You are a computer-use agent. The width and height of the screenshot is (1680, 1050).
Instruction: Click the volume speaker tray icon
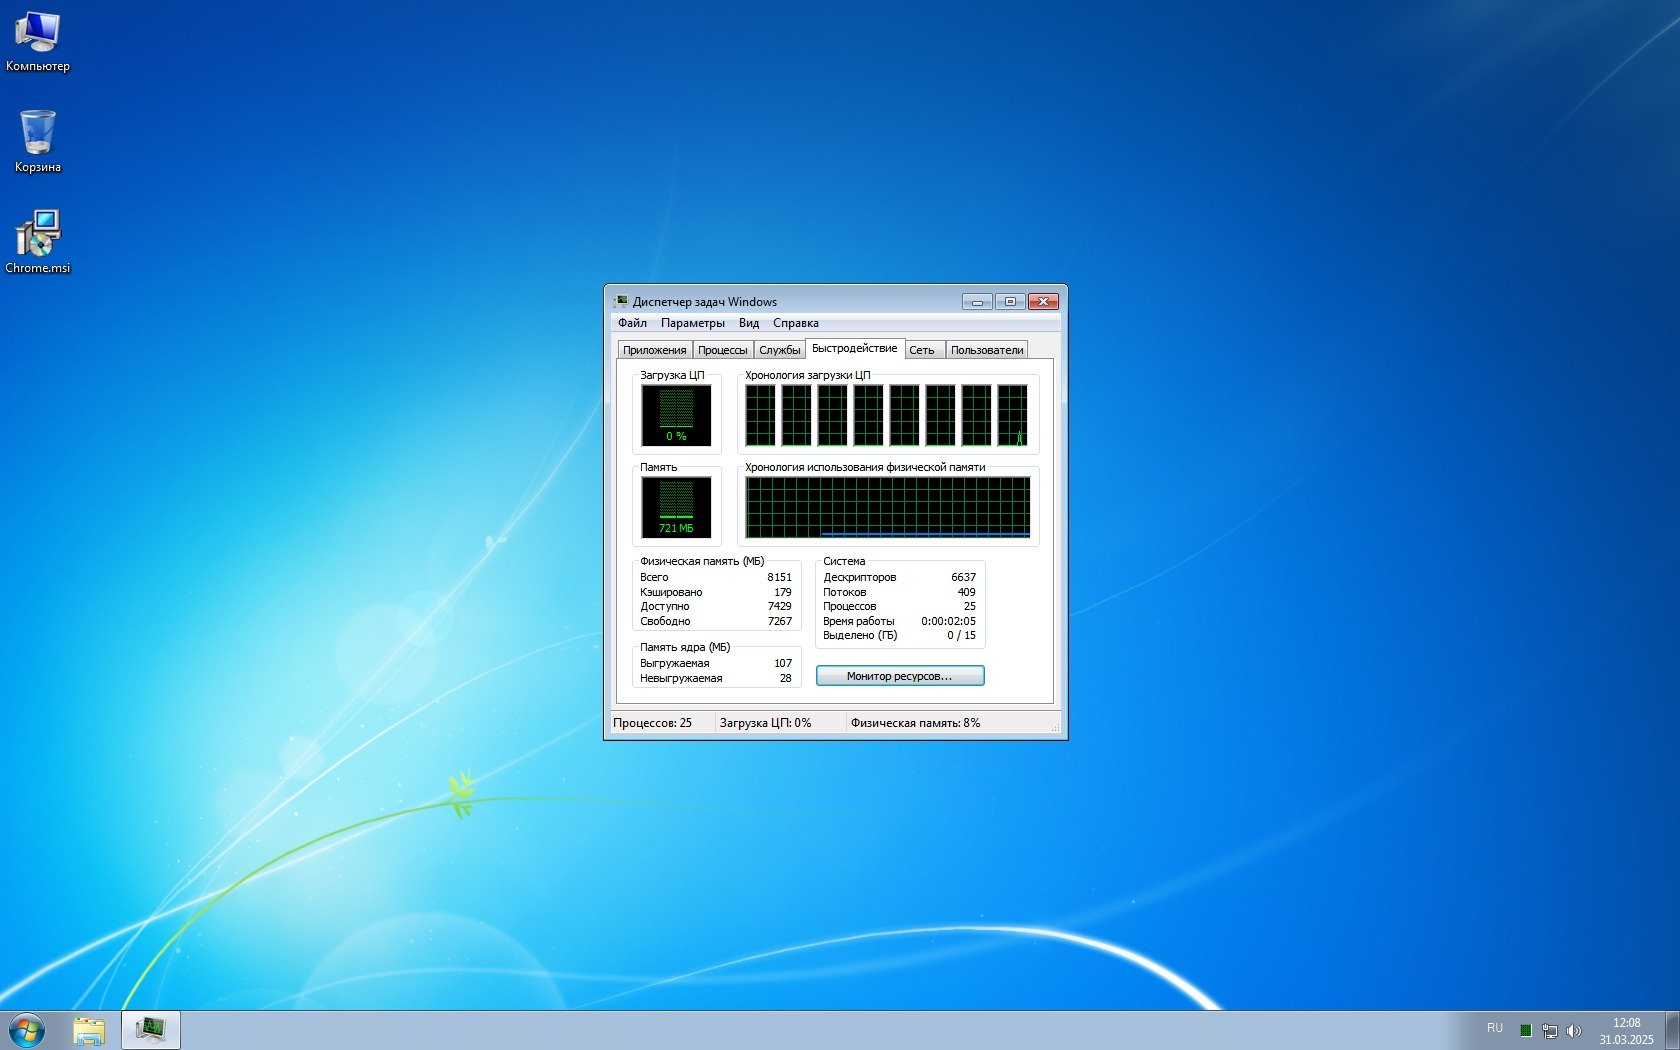(1574, 1030)
